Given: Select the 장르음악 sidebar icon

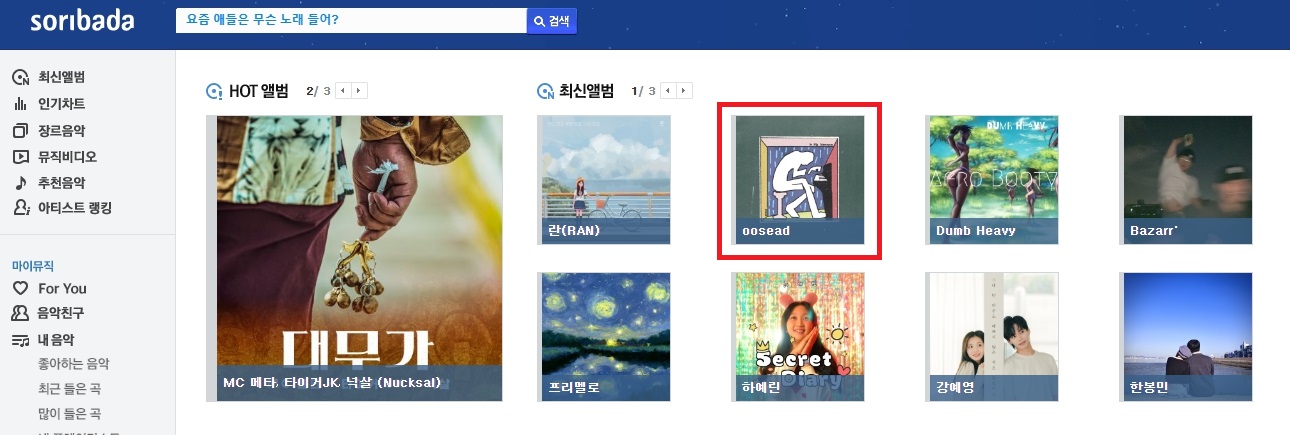Looking at the screenshot, I should tap(20, 131).
